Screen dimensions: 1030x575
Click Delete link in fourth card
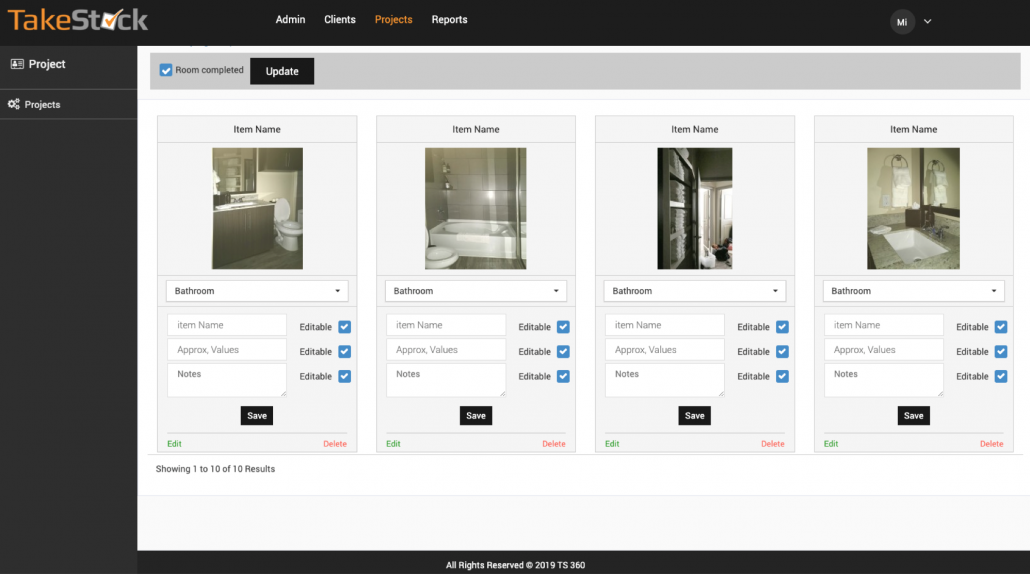click(x=991, y=444)
